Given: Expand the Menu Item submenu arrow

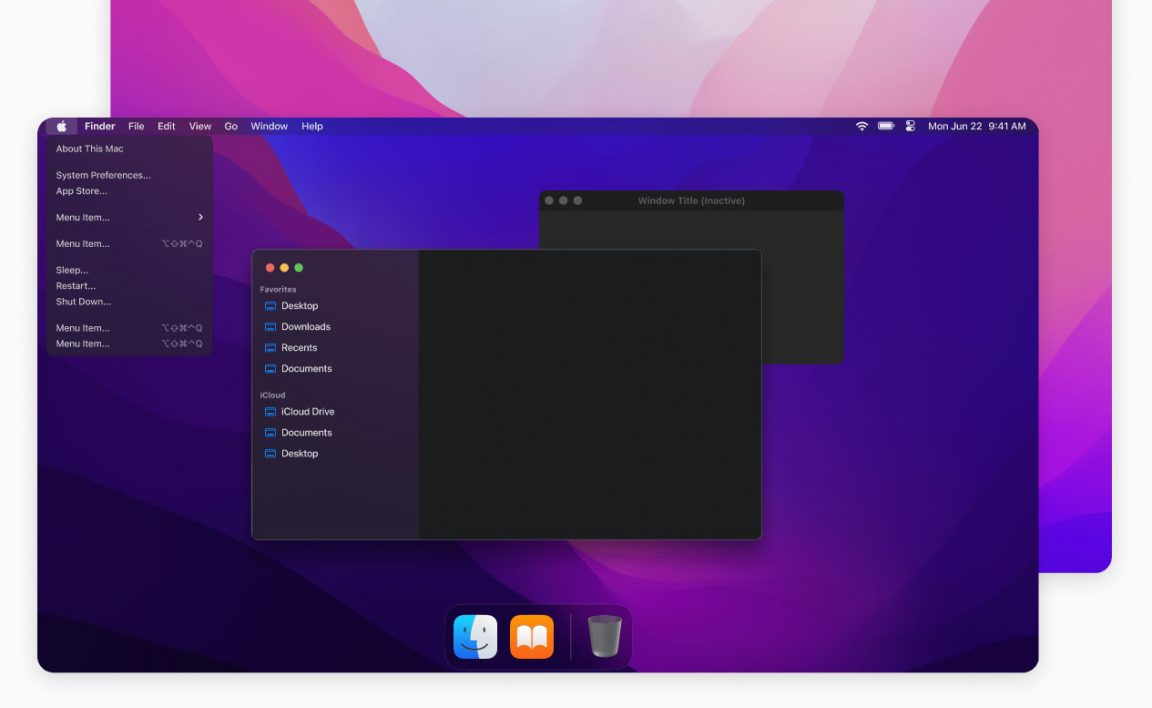Looking at the screenshot, I should [x=200, y=217].
